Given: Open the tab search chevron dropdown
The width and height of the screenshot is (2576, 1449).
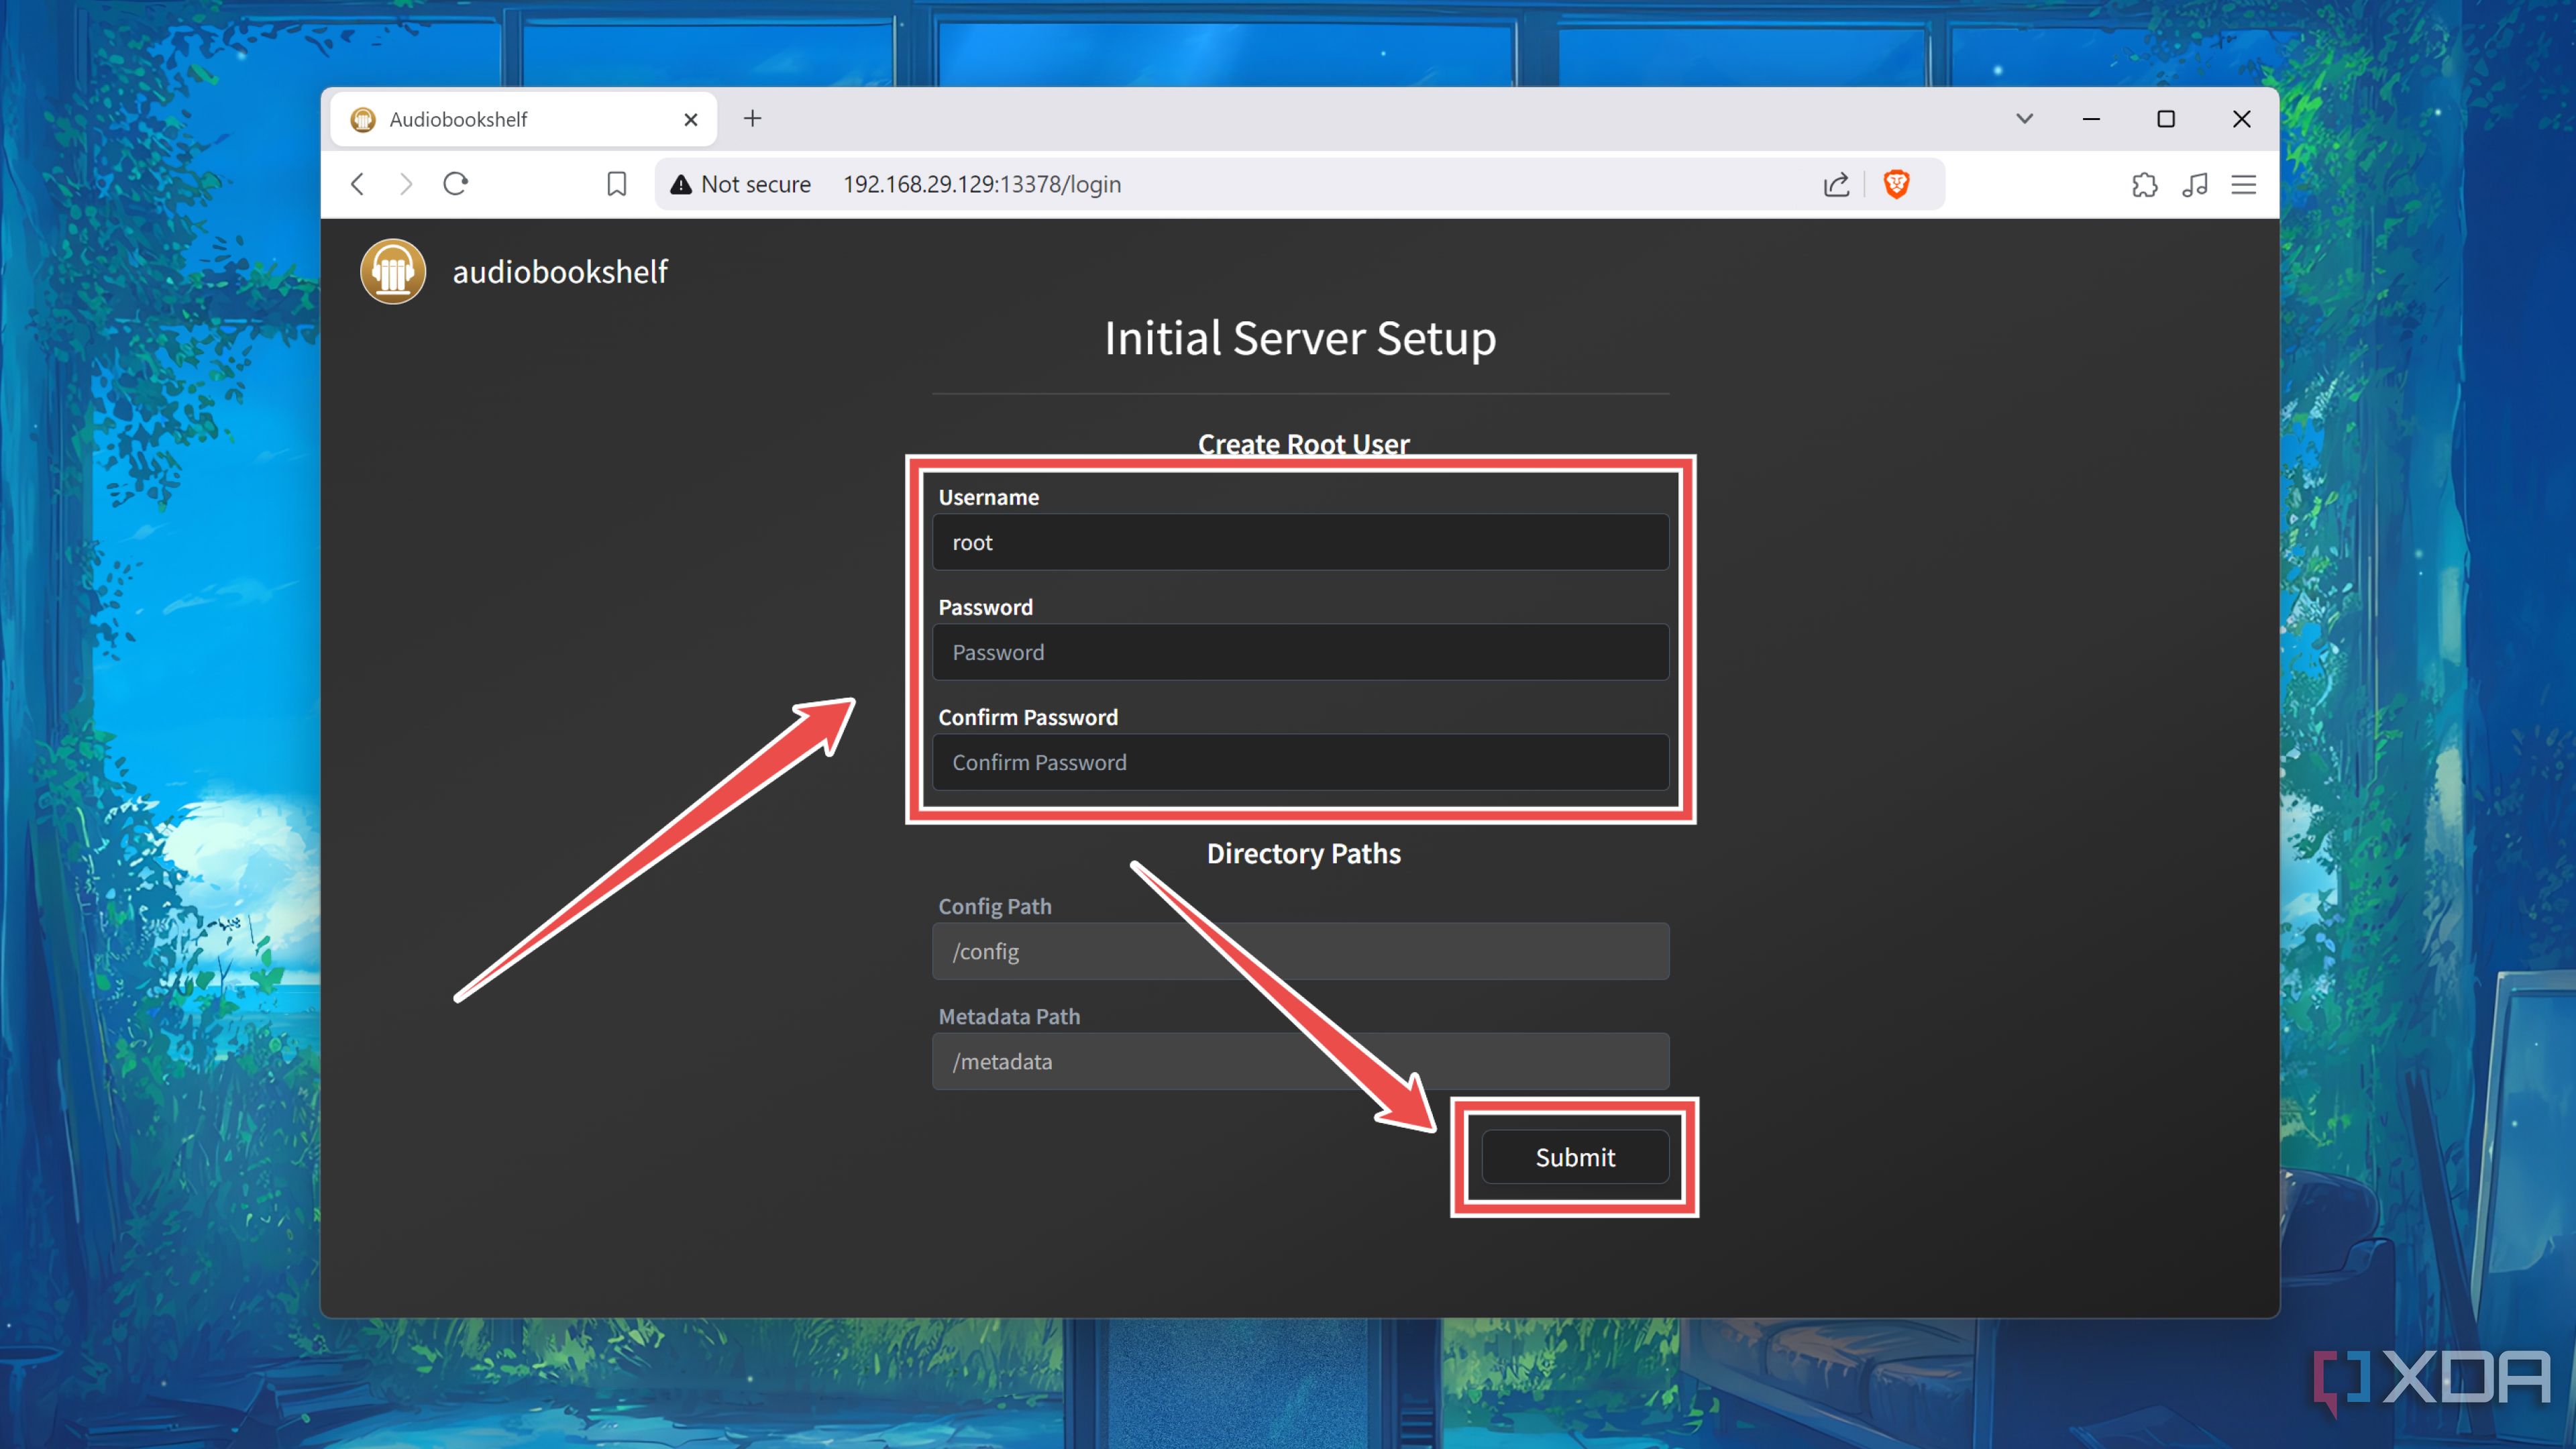Looking at the screenshot, I should point(2024,118).
